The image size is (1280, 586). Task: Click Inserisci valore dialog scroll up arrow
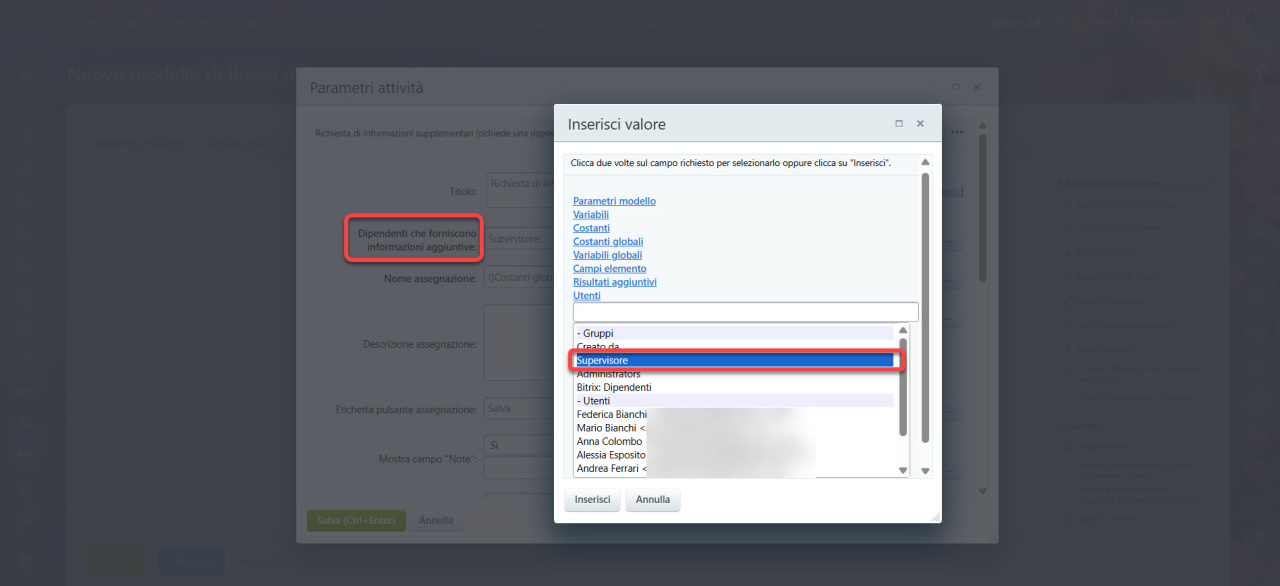pos(925,162)
